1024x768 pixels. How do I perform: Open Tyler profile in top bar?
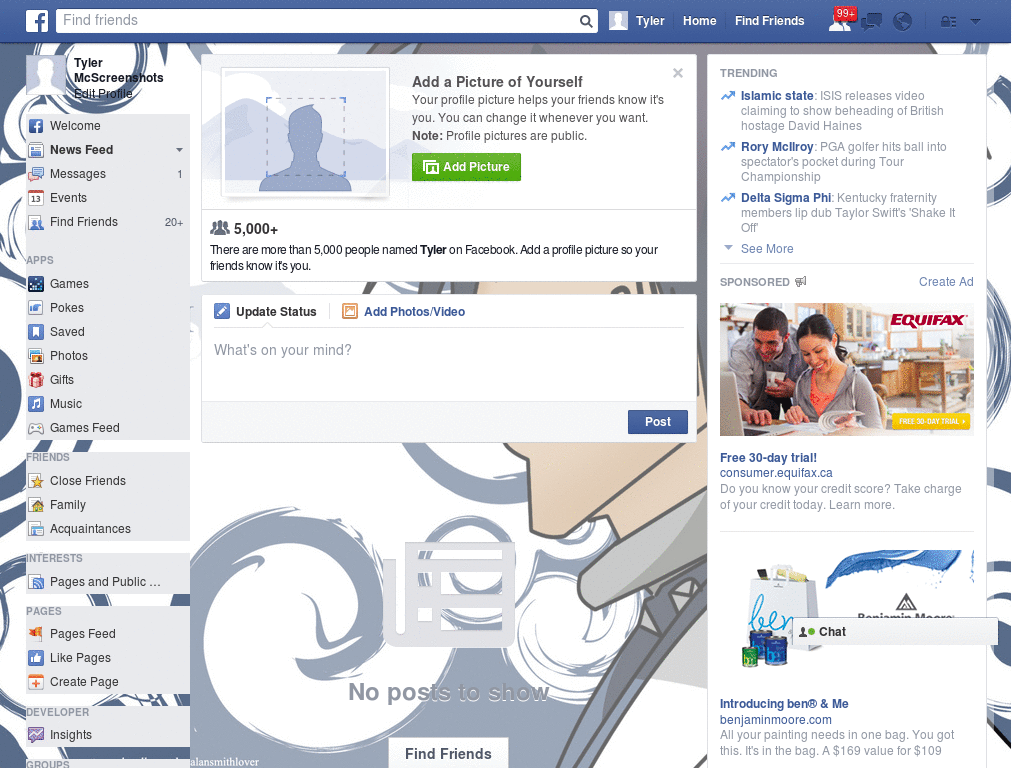click(x=637, y=21)
